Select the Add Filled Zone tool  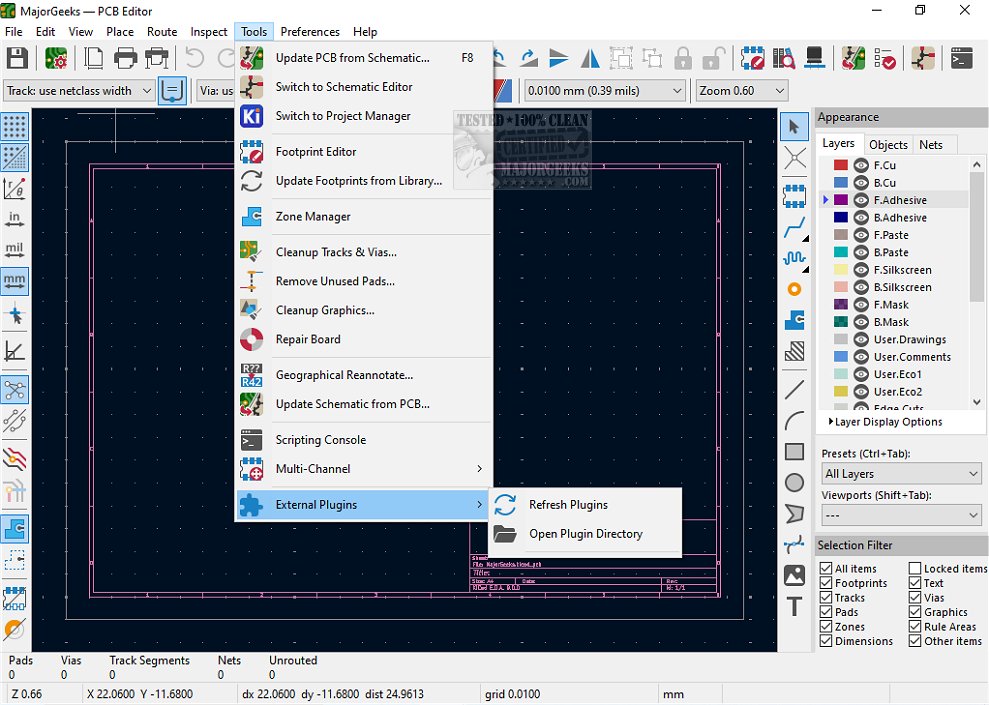tap(794, 320)
